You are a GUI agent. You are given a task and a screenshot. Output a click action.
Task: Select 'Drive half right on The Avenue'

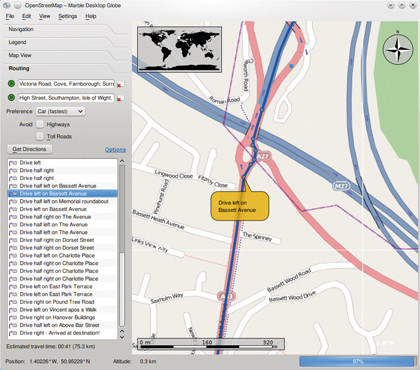tap(63, 217)
